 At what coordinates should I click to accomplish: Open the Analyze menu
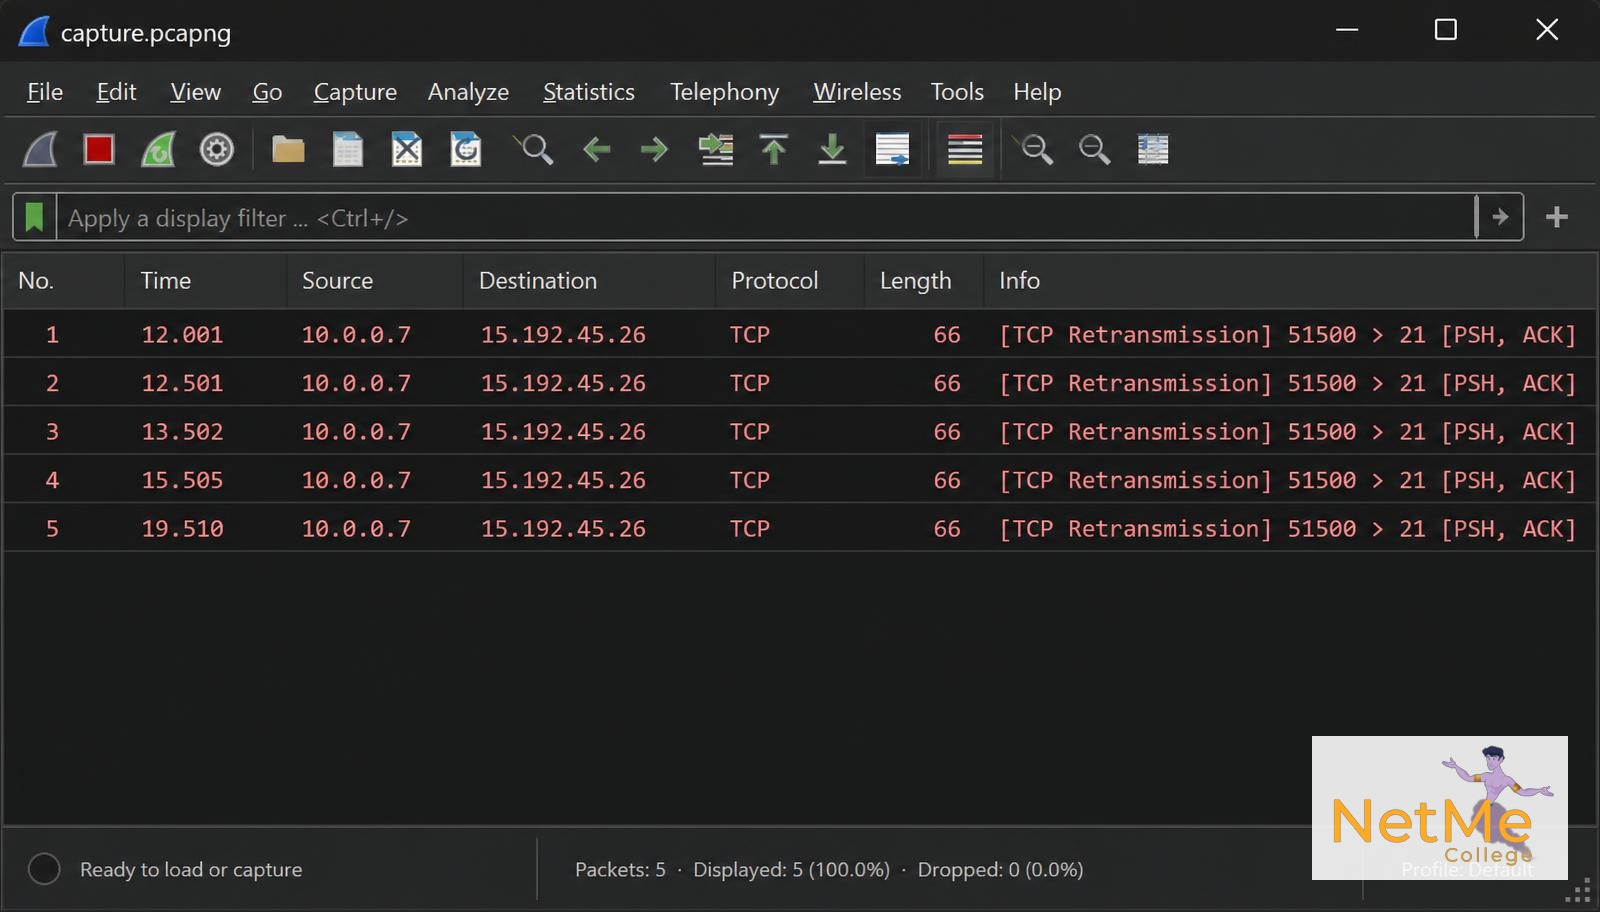point(468,92)
